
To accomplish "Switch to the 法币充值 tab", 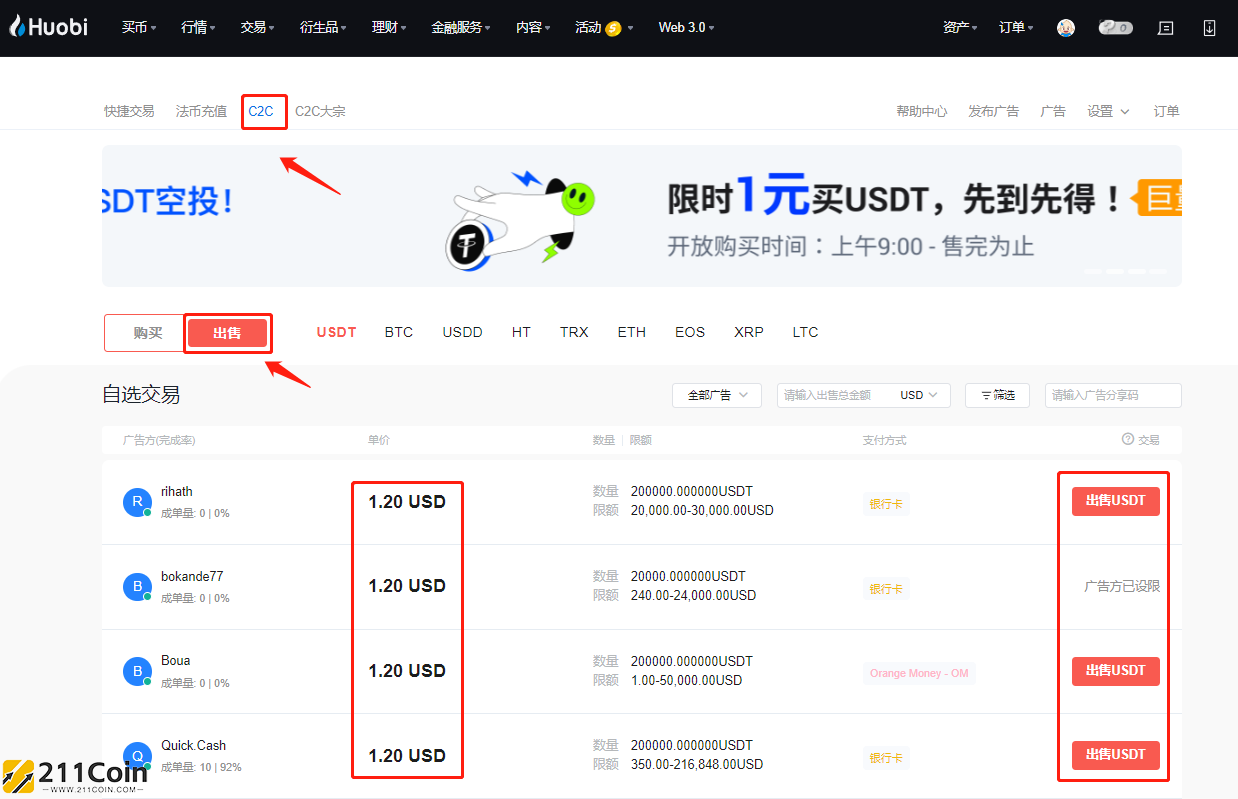I will [201, 111].
